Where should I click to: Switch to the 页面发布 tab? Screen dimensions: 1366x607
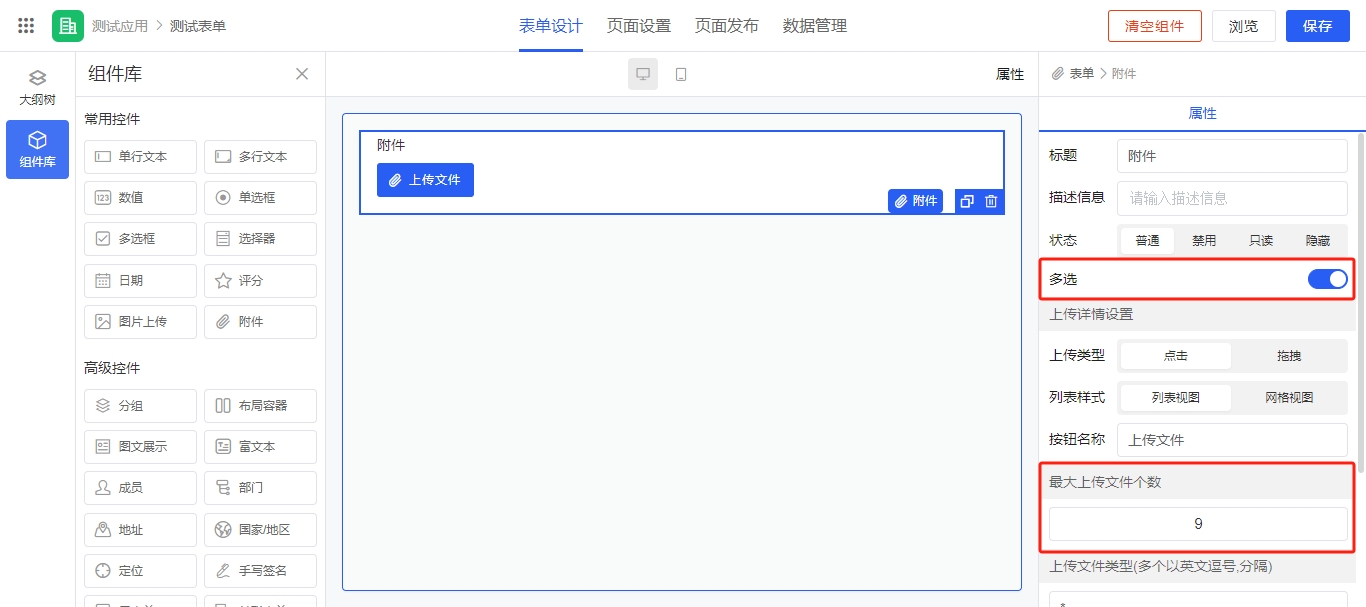coord(727,26)
